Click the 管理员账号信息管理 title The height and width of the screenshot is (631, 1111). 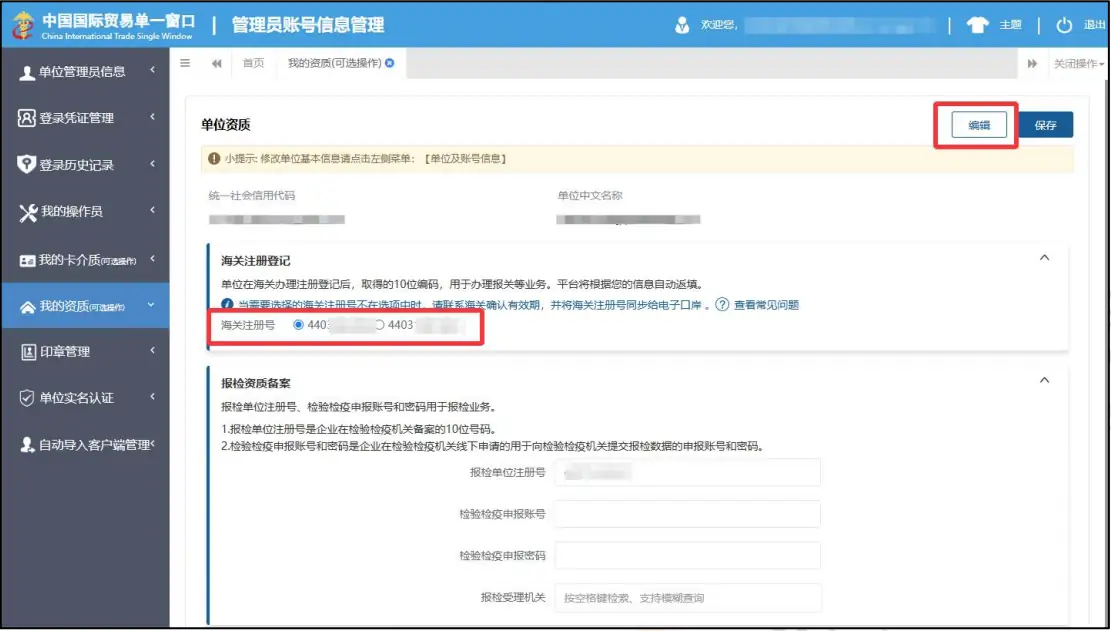(x=308, y=25)
